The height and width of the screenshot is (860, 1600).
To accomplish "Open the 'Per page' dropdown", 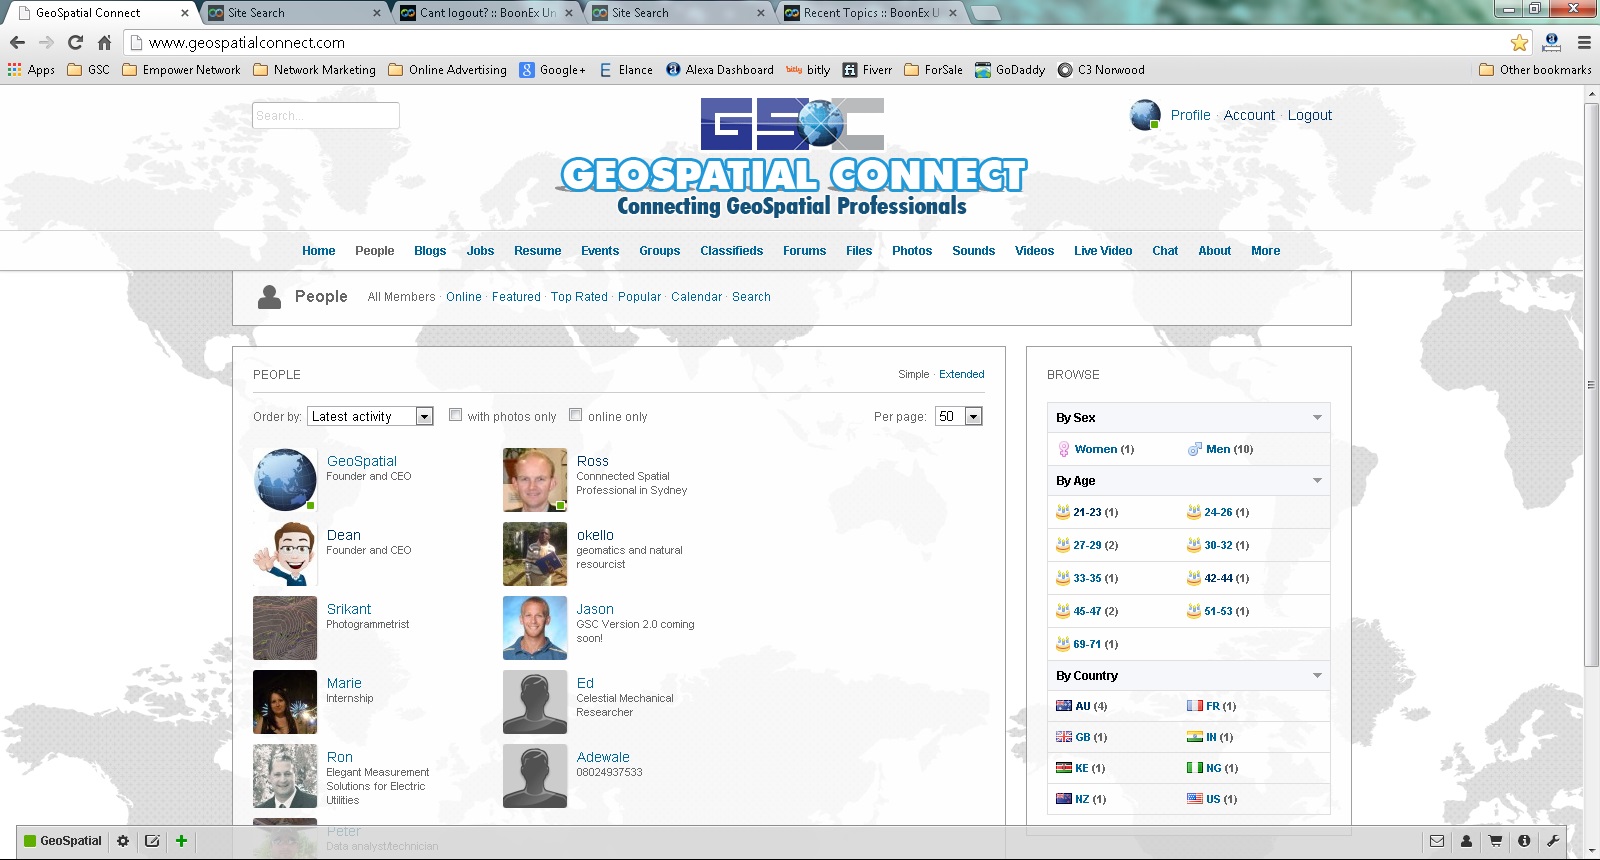I will click(959, 416).
